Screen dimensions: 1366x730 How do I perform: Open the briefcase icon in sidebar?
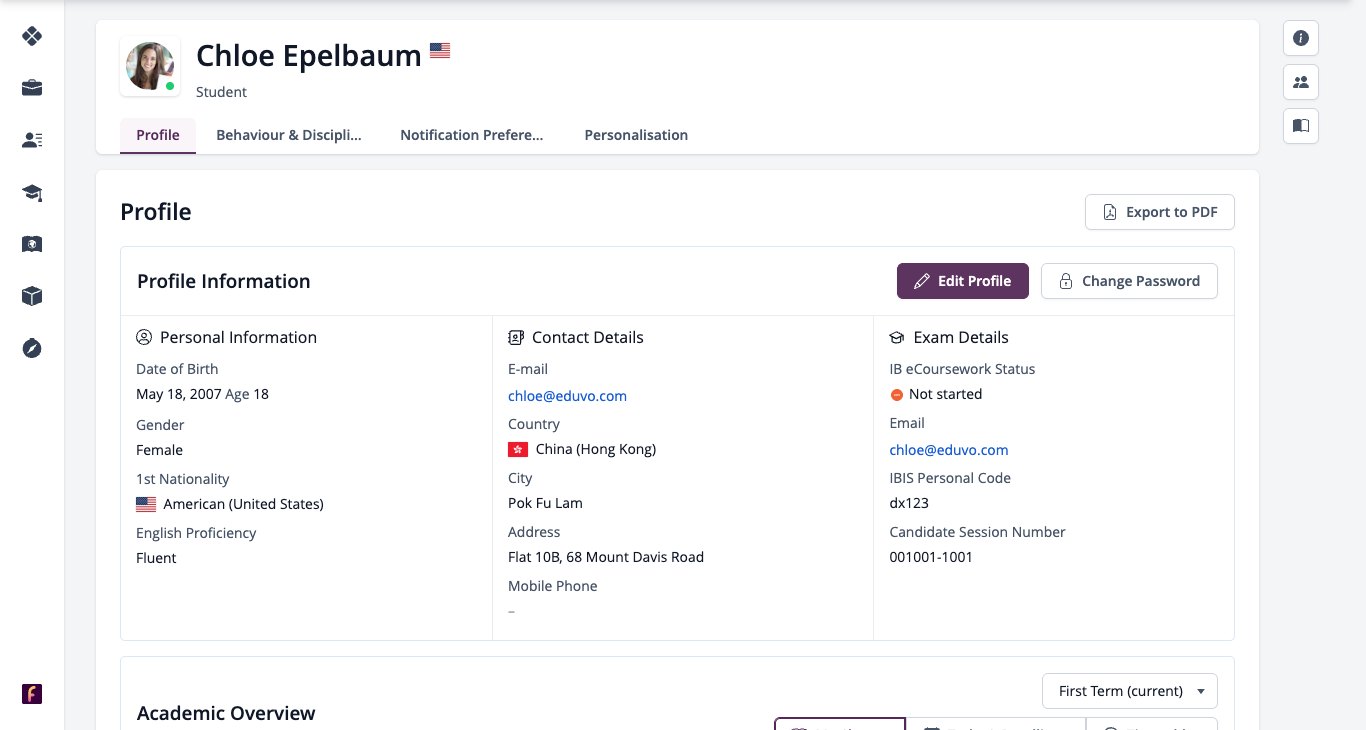tap(32, 88)
